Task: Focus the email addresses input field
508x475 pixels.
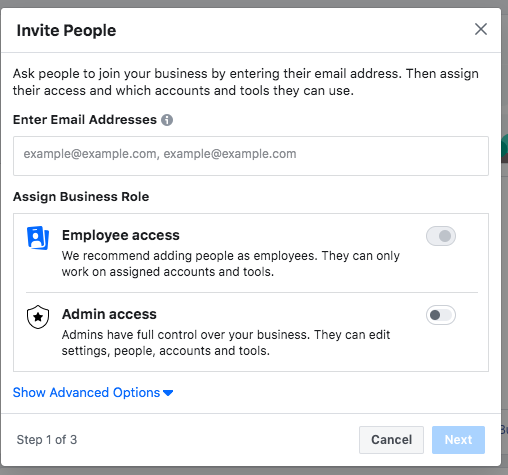Action: [x=251, y=156]
